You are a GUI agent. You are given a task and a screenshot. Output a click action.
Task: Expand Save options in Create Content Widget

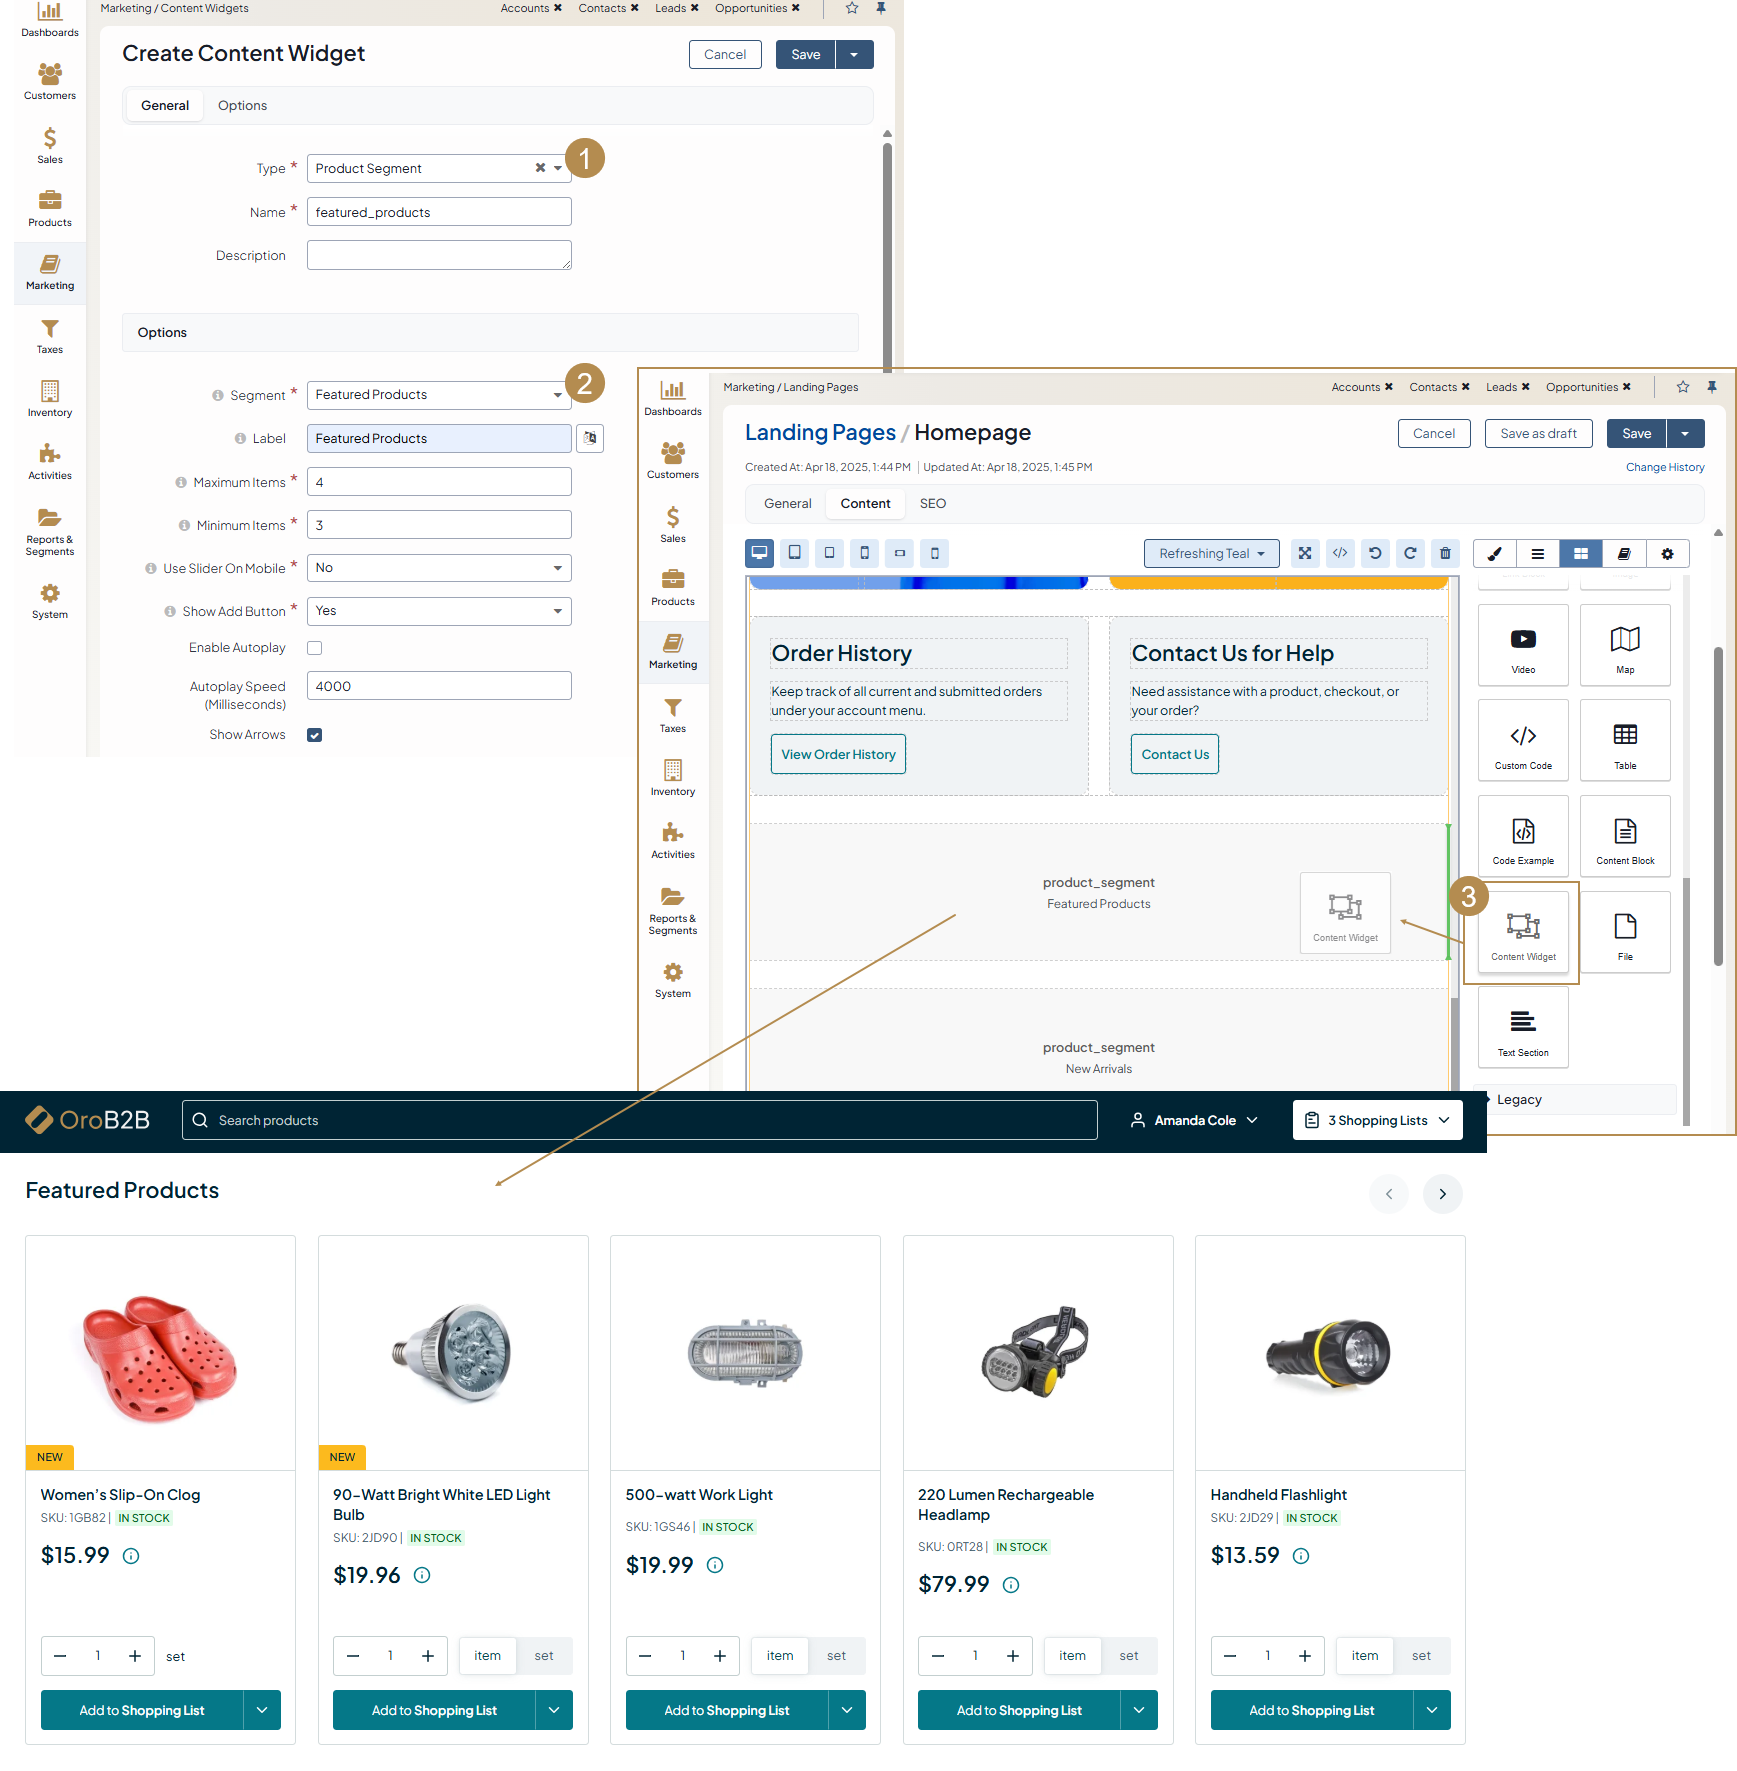[855, 55]
